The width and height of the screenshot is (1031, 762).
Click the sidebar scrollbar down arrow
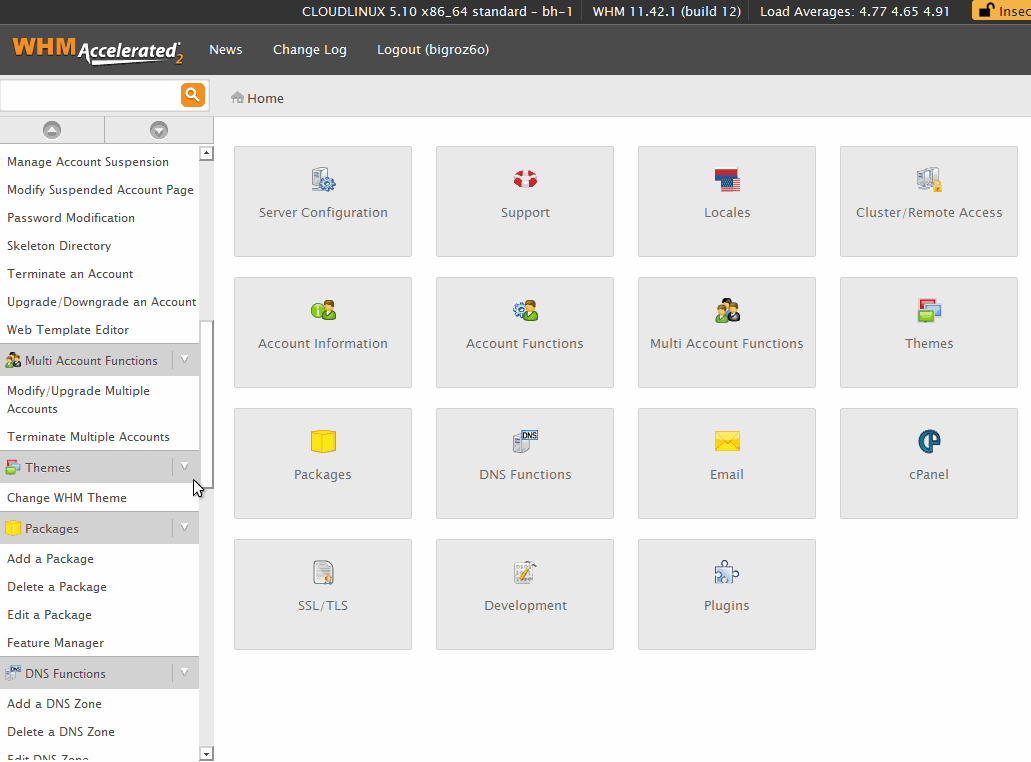pos(206,754)
